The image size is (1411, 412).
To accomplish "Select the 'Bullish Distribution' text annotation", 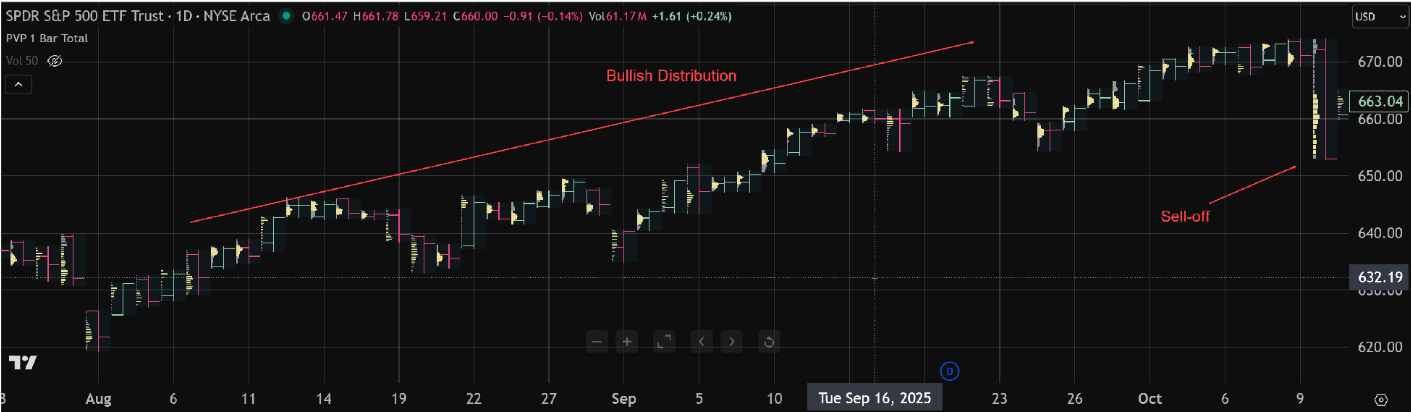I will (671, 76).
